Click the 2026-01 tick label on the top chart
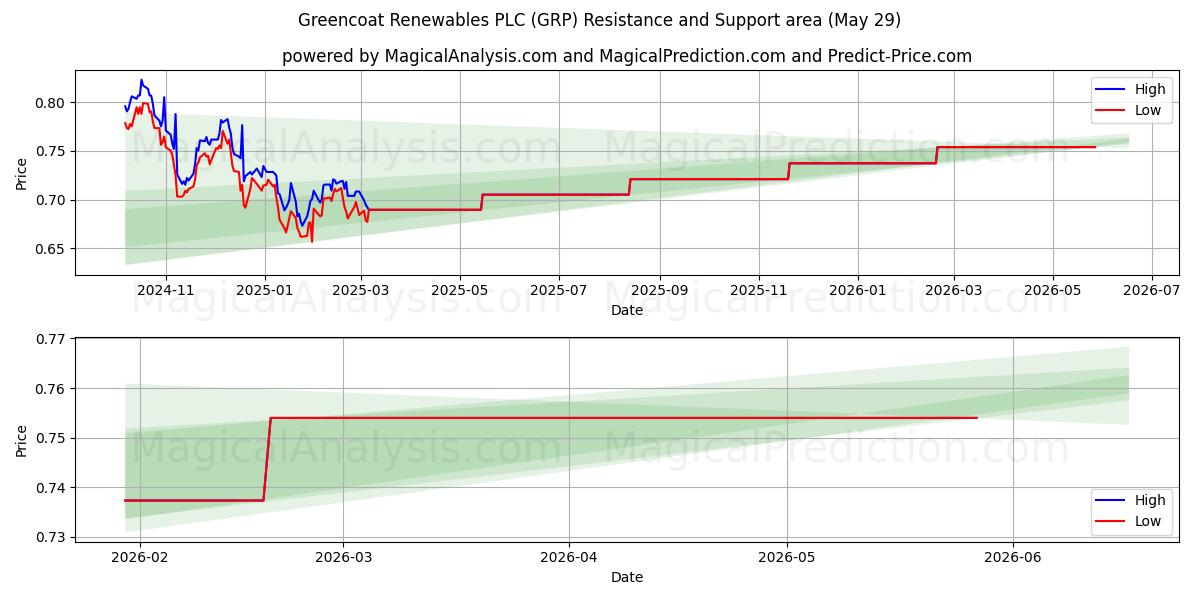 (x=857, y=291)
